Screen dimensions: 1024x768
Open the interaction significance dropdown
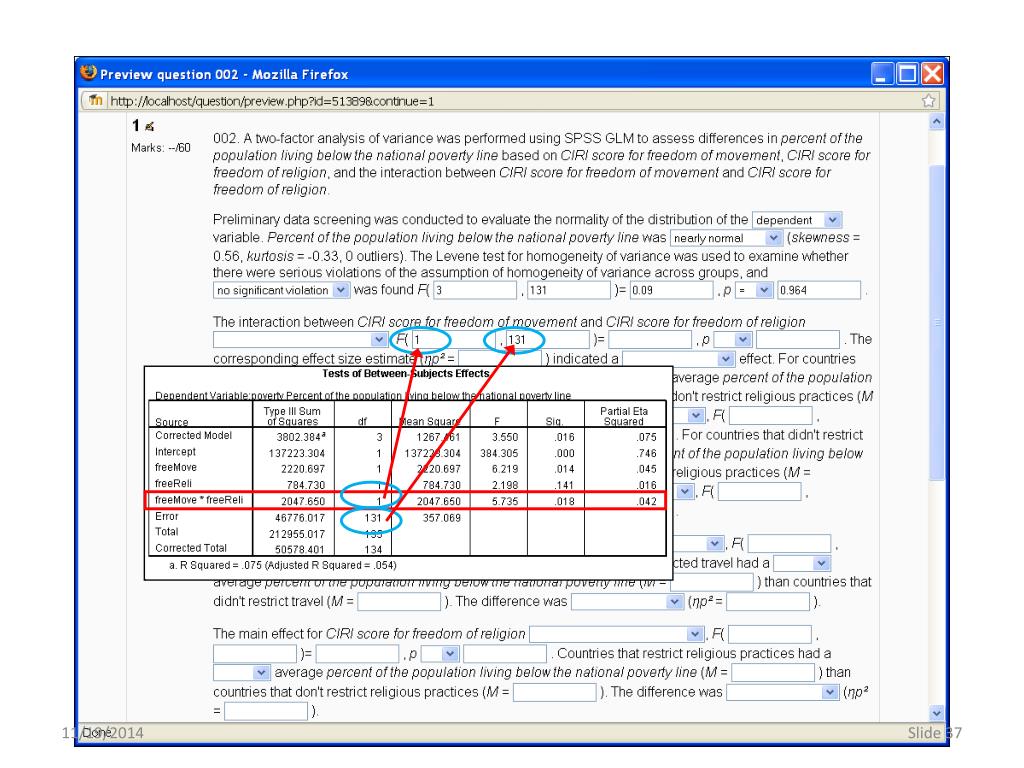point(300,340)
